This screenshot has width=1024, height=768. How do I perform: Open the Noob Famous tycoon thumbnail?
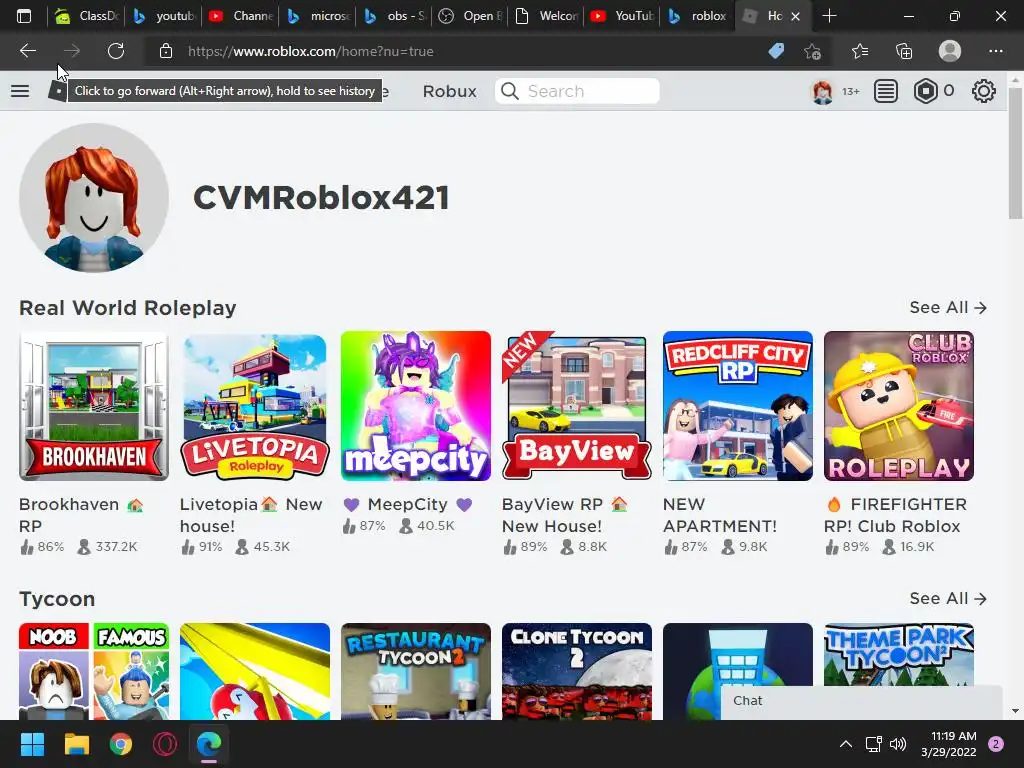94,671
